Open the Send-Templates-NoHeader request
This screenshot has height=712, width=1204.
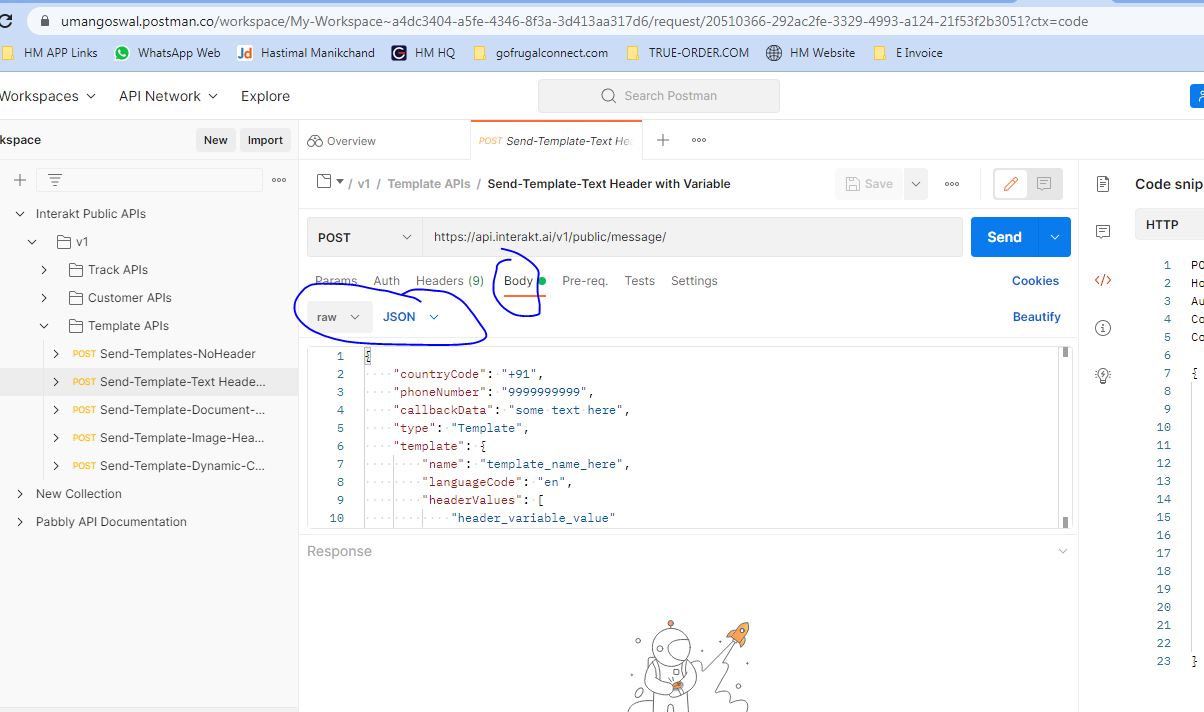click(164, 354)
